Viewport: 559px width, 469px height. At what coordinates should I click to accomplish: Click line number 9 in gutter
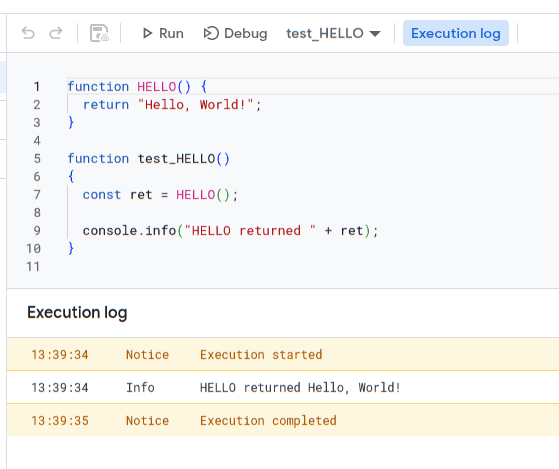tap(37, 231)
